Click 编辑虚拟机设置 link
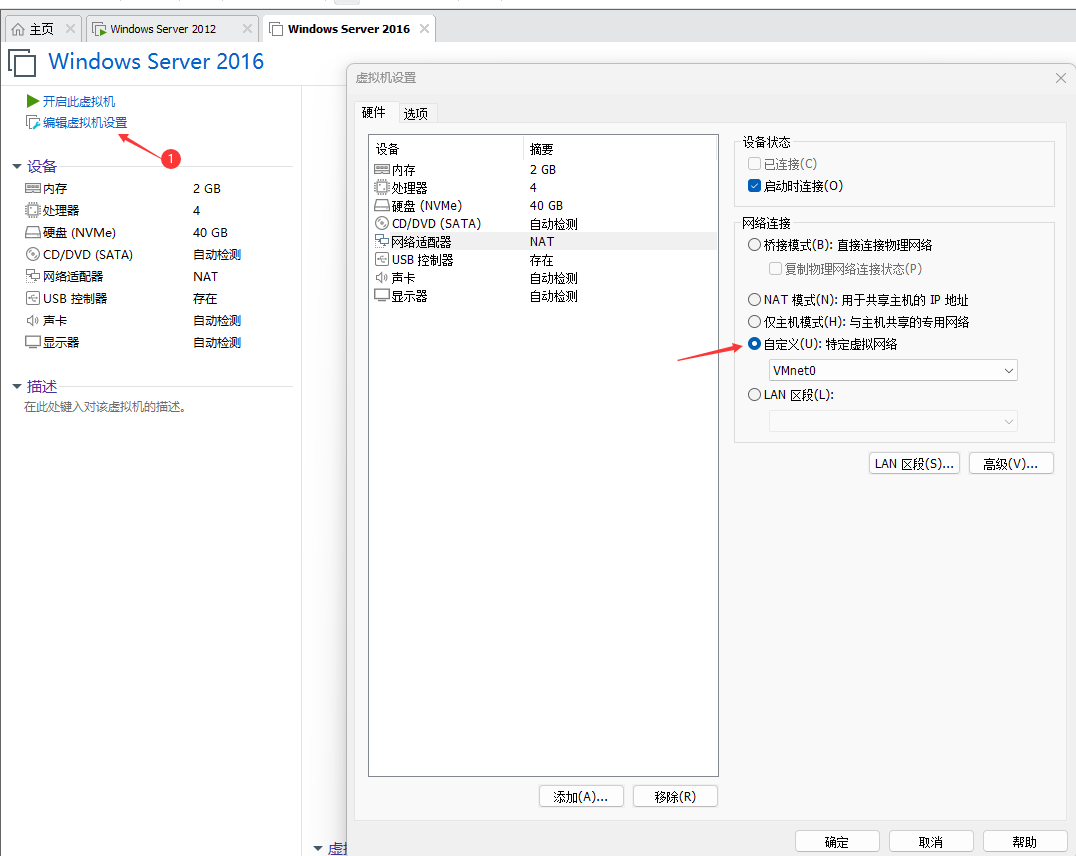This screenshot has height=856, width=1076. (x=85, y=122)
